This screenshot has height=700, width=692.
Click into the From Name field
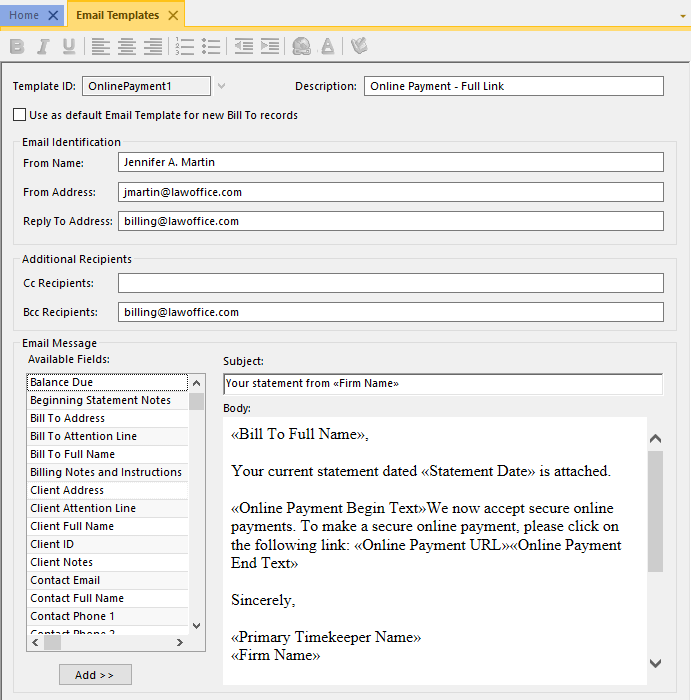click(391, 162)
